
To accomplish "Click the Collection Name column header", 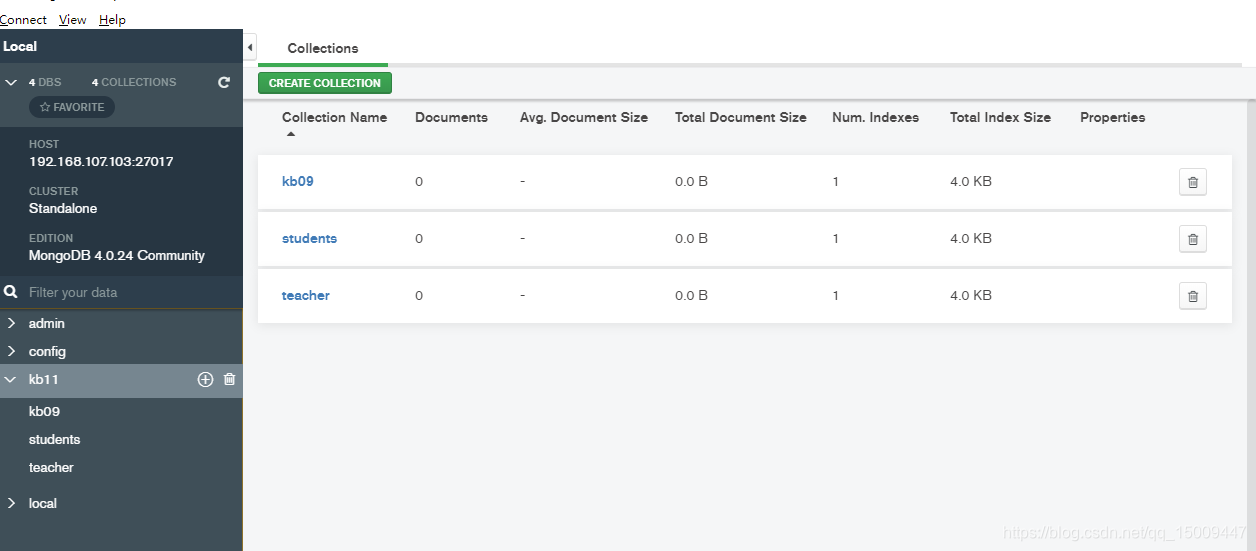I will 334,117.
